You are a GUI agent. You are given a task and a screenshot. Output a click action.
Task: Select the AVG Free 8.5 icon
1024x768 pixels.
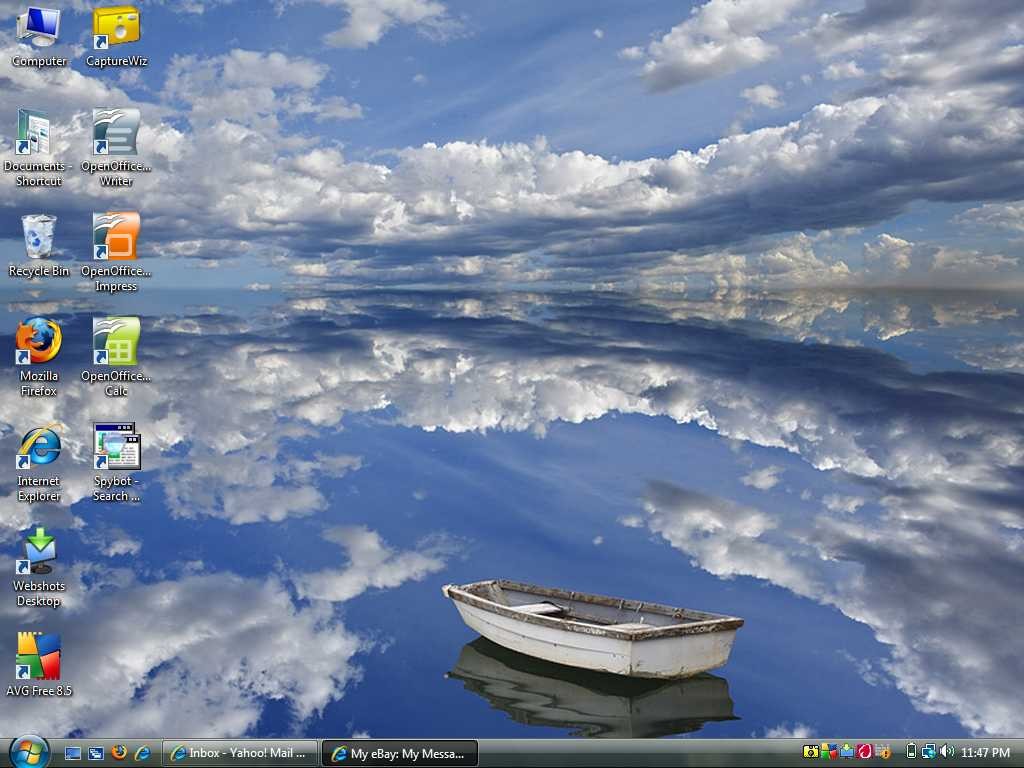point(39,665)
